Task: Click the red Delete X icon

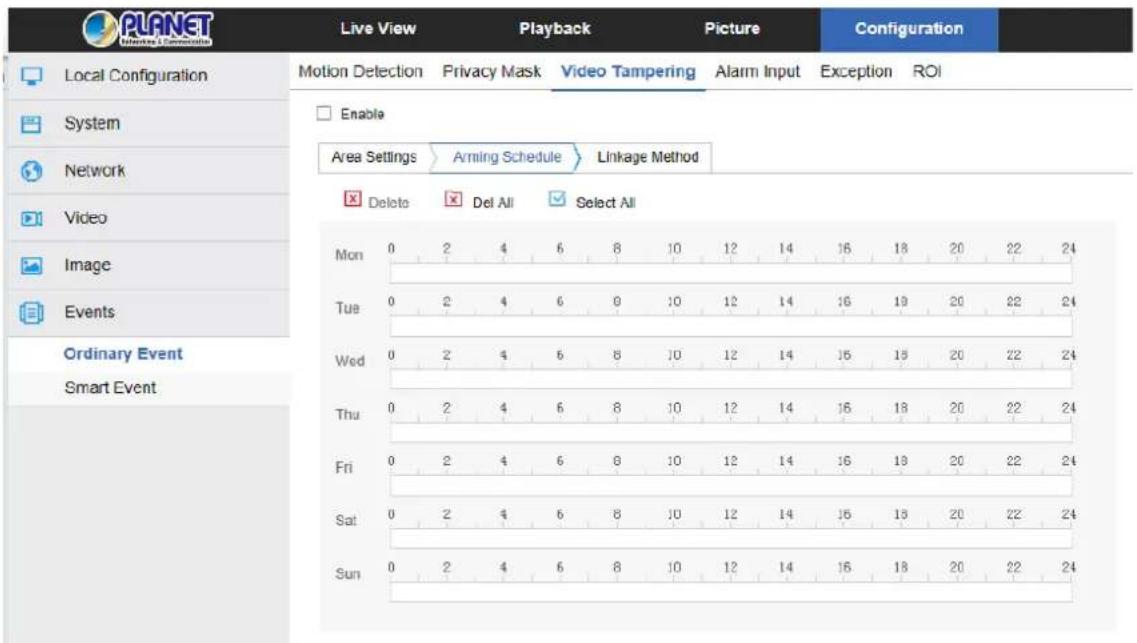Action: pyautogui.click(x=352, y=199)
